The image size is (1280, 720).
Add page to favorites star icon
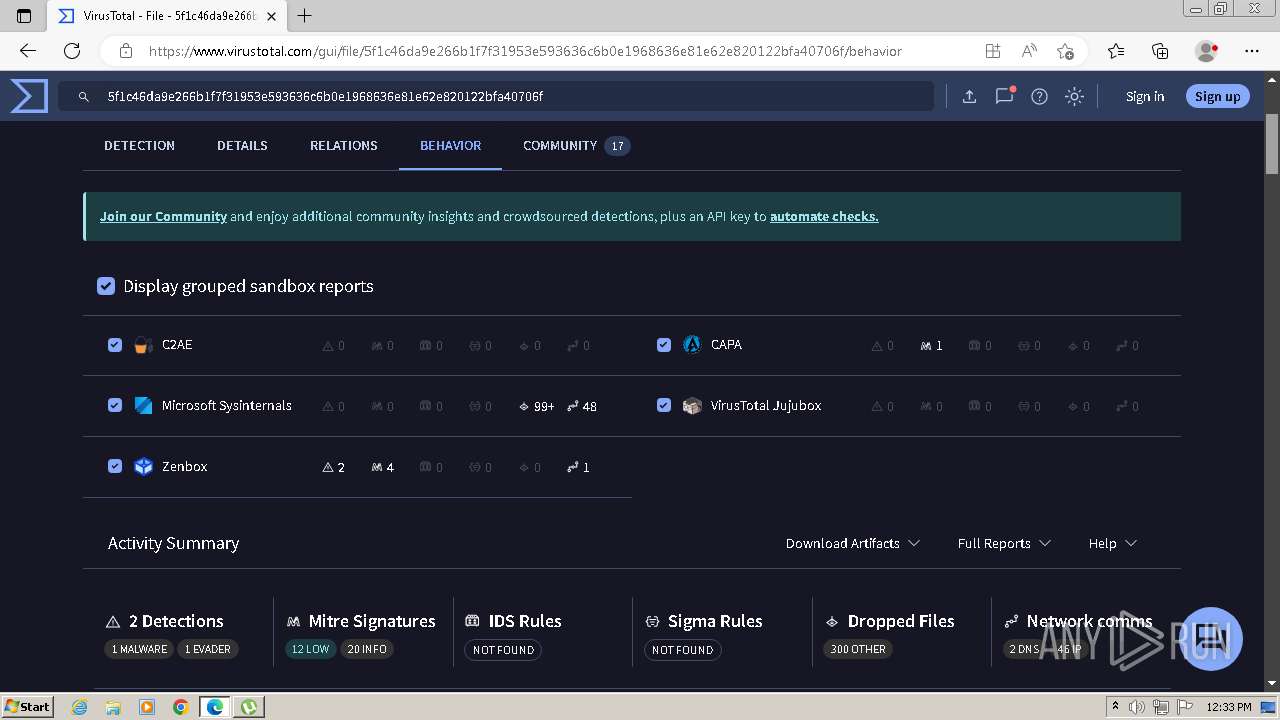tap(1065, 51)
